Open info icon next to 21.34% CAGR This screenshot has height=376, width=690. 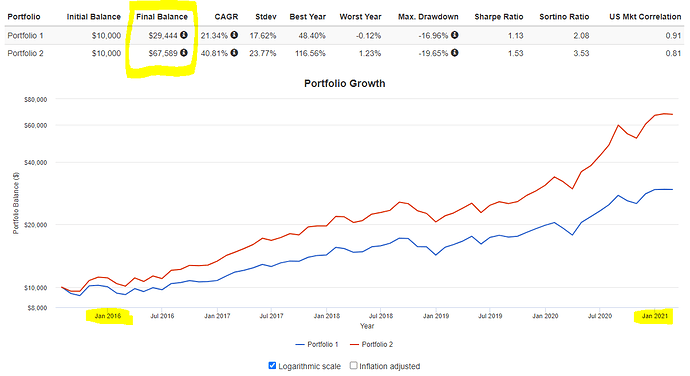pyautogui.click(x=235, y=35)
